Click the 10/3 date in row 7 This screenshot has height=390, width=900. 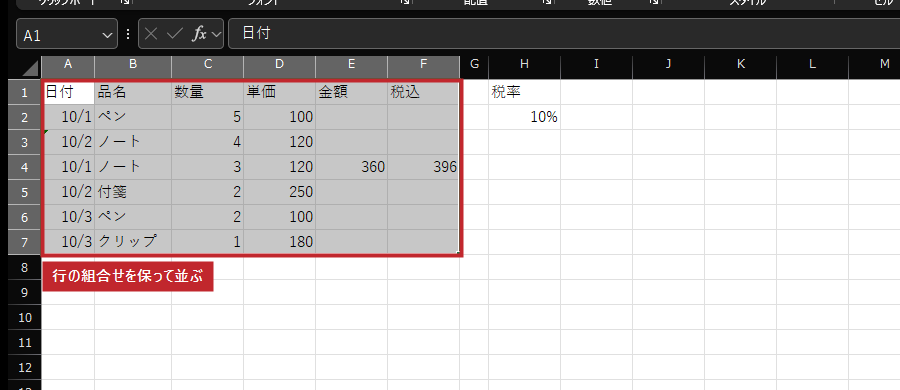tap(69, 242)
